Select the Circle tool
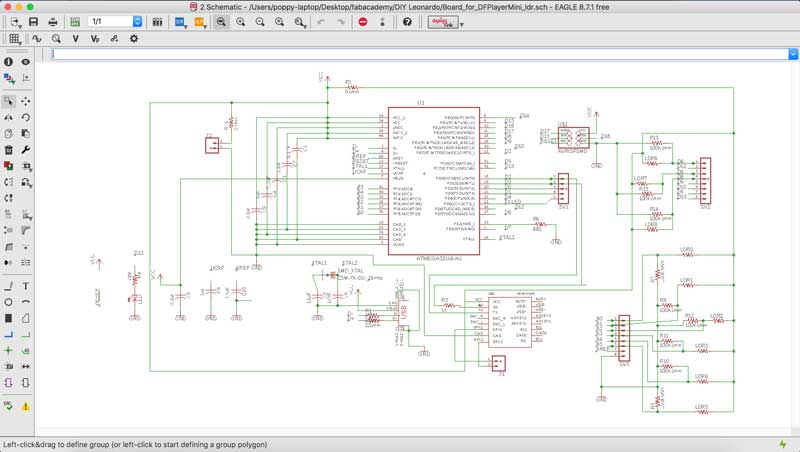Screen dimensions: 800x452 (x=9, y=302)
